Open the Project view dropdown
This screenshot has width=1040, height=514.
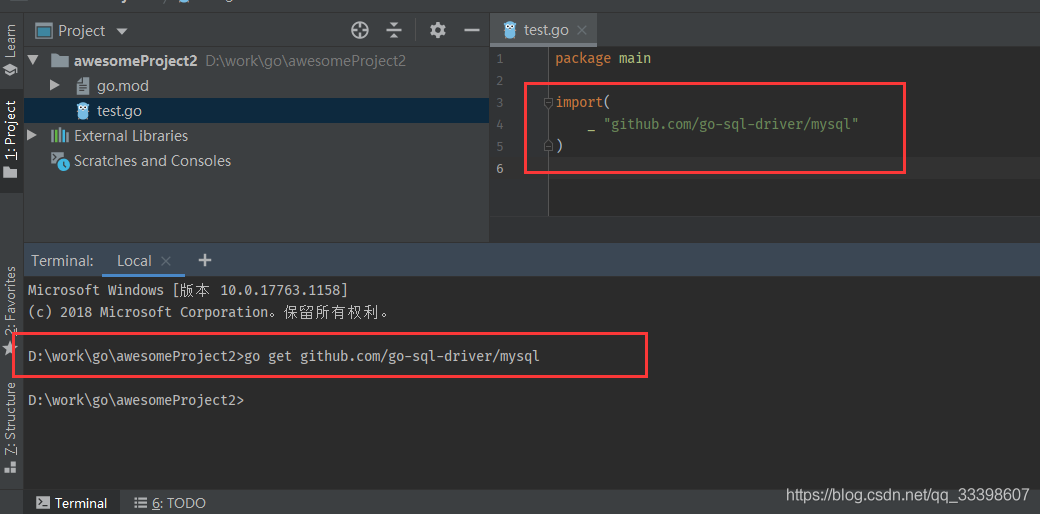click(122, 31)
